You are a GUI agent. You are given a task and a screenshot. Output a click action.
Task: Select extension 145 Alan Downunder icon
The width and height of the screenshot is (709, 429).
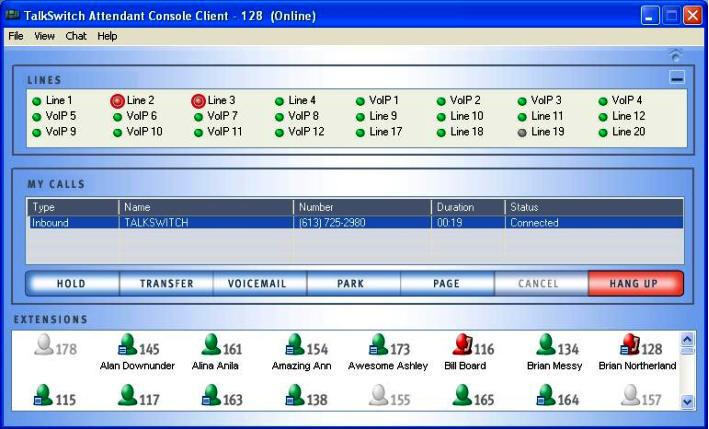click(127, 345)
